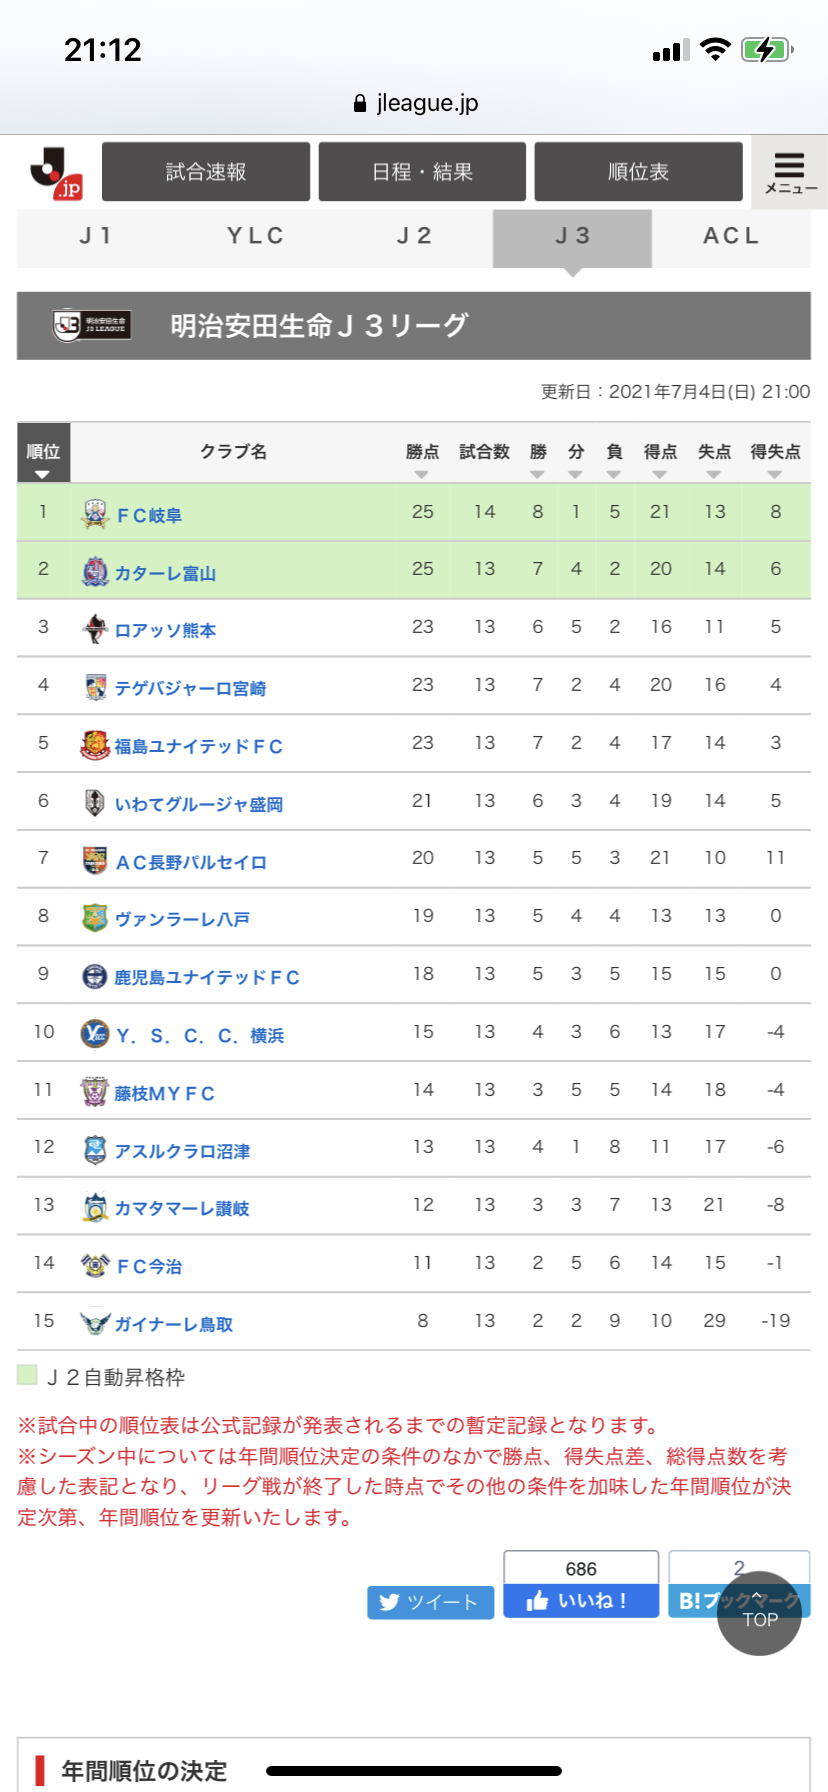Tap the J.League .jp logo
Viewport: 828px width, 1792px height.
coord(56,172)
